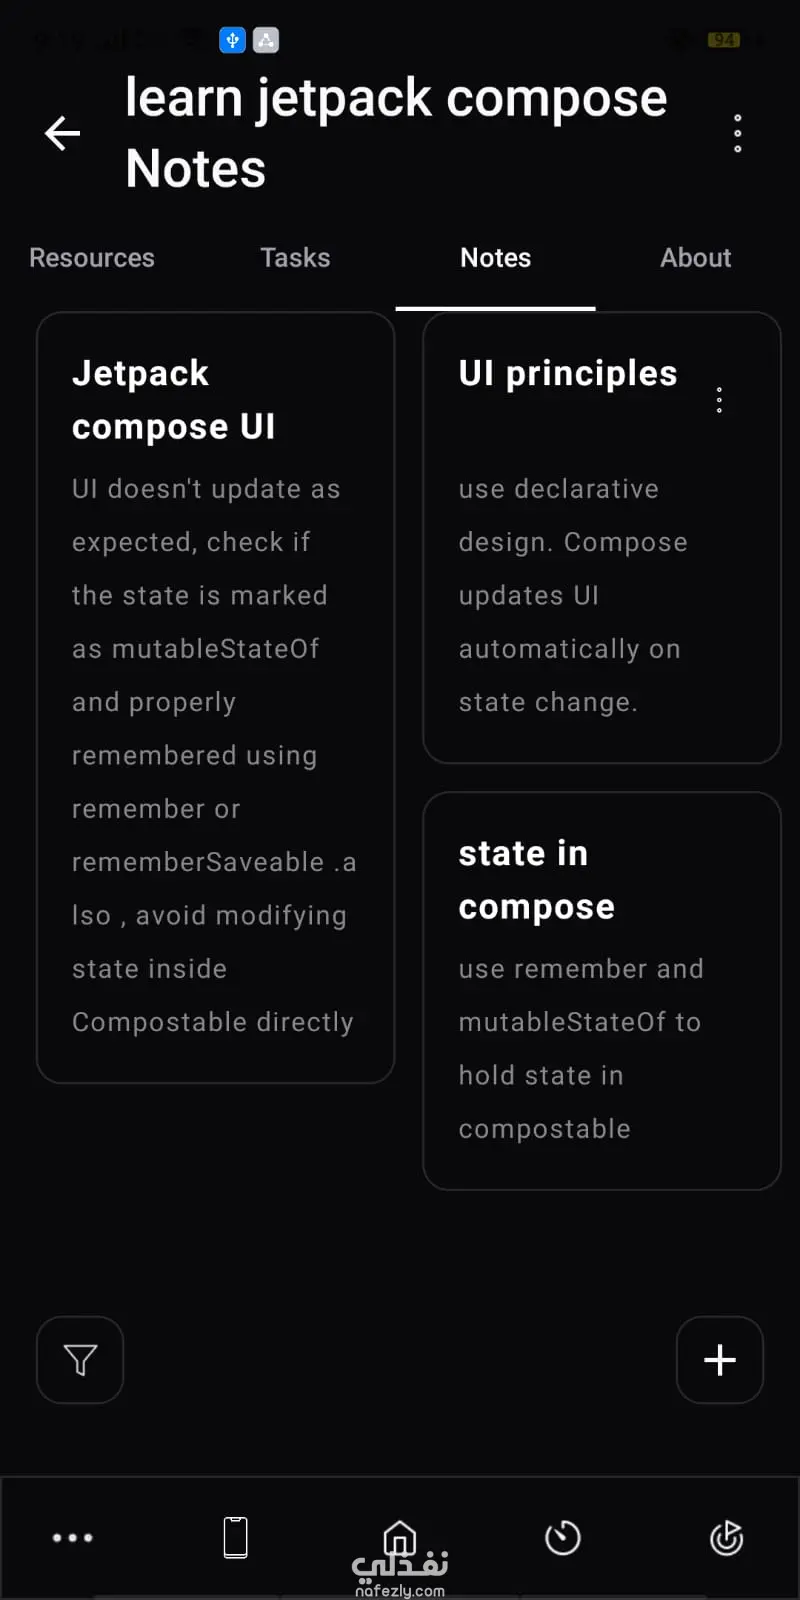Open the header three-dot overflow menu

738,133
